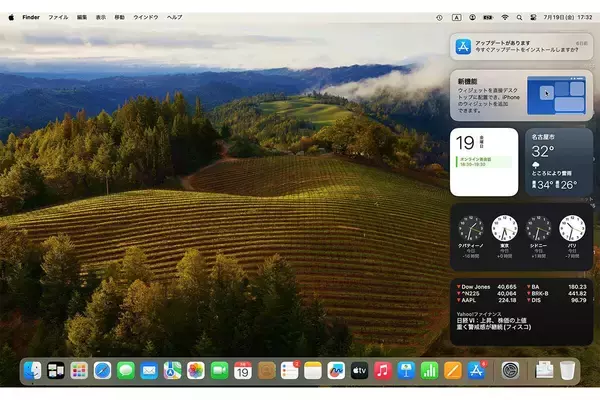Click the Spotlight search magnifier icon
Image resolution: width=600 pixels, height=400 pixels.
tap(520, 17)
